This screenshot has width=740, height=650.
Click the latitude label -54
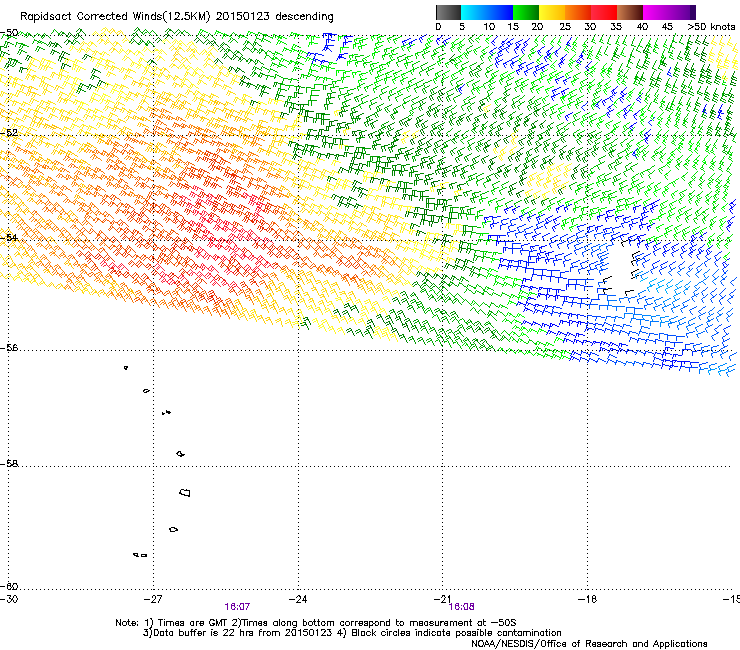click(9, 237)
